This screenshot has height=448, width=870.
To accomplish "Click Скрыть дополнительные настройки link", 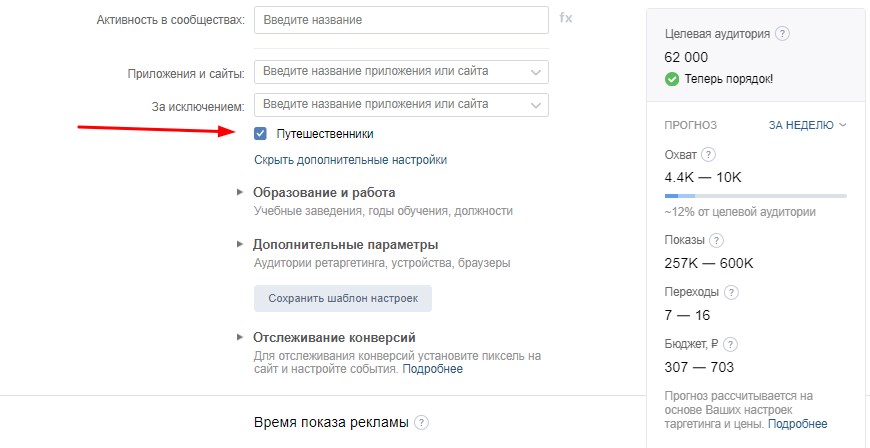I will pyautogui.click(x=350, y=160).
